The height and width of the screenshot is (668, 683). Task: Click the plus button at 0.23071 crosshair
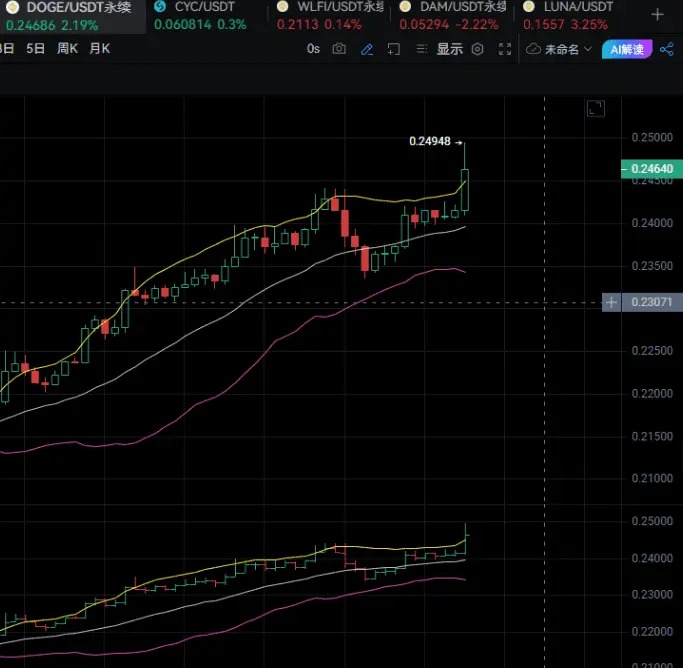611,302
